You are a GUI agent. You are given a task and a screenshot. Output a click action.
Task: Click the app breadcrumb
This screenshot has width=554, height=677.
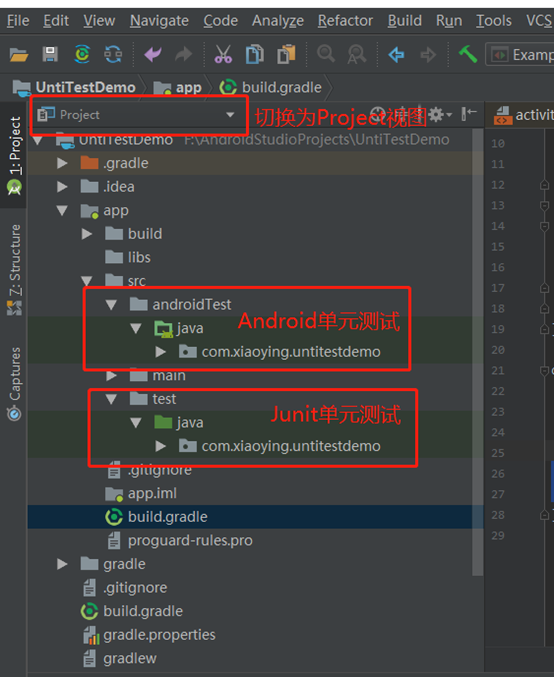coord(178,88)
